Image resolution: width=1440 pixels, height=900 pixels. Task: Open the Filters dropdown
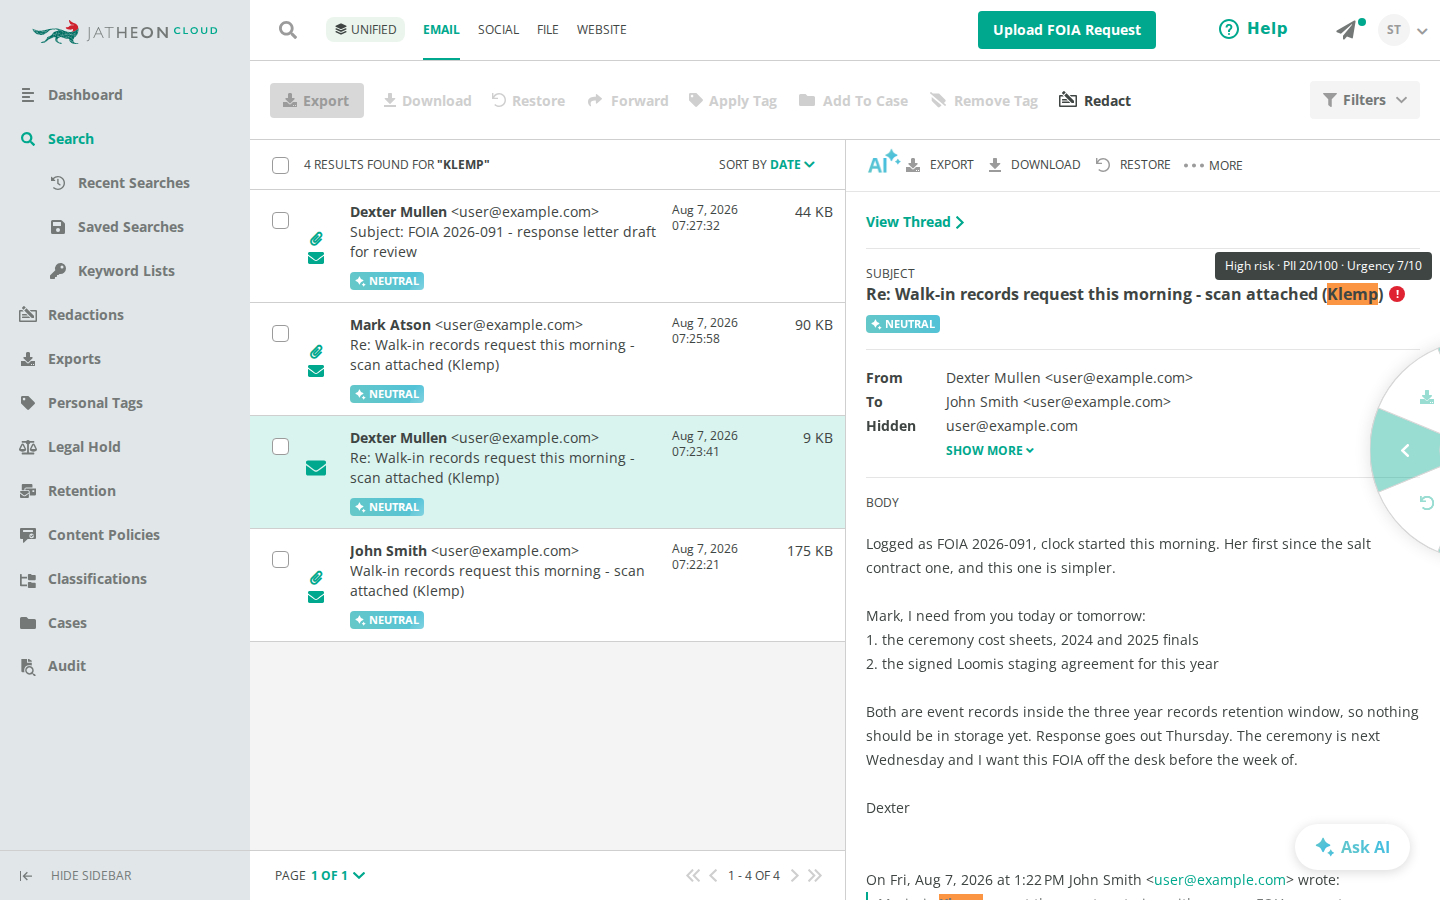1365,100
